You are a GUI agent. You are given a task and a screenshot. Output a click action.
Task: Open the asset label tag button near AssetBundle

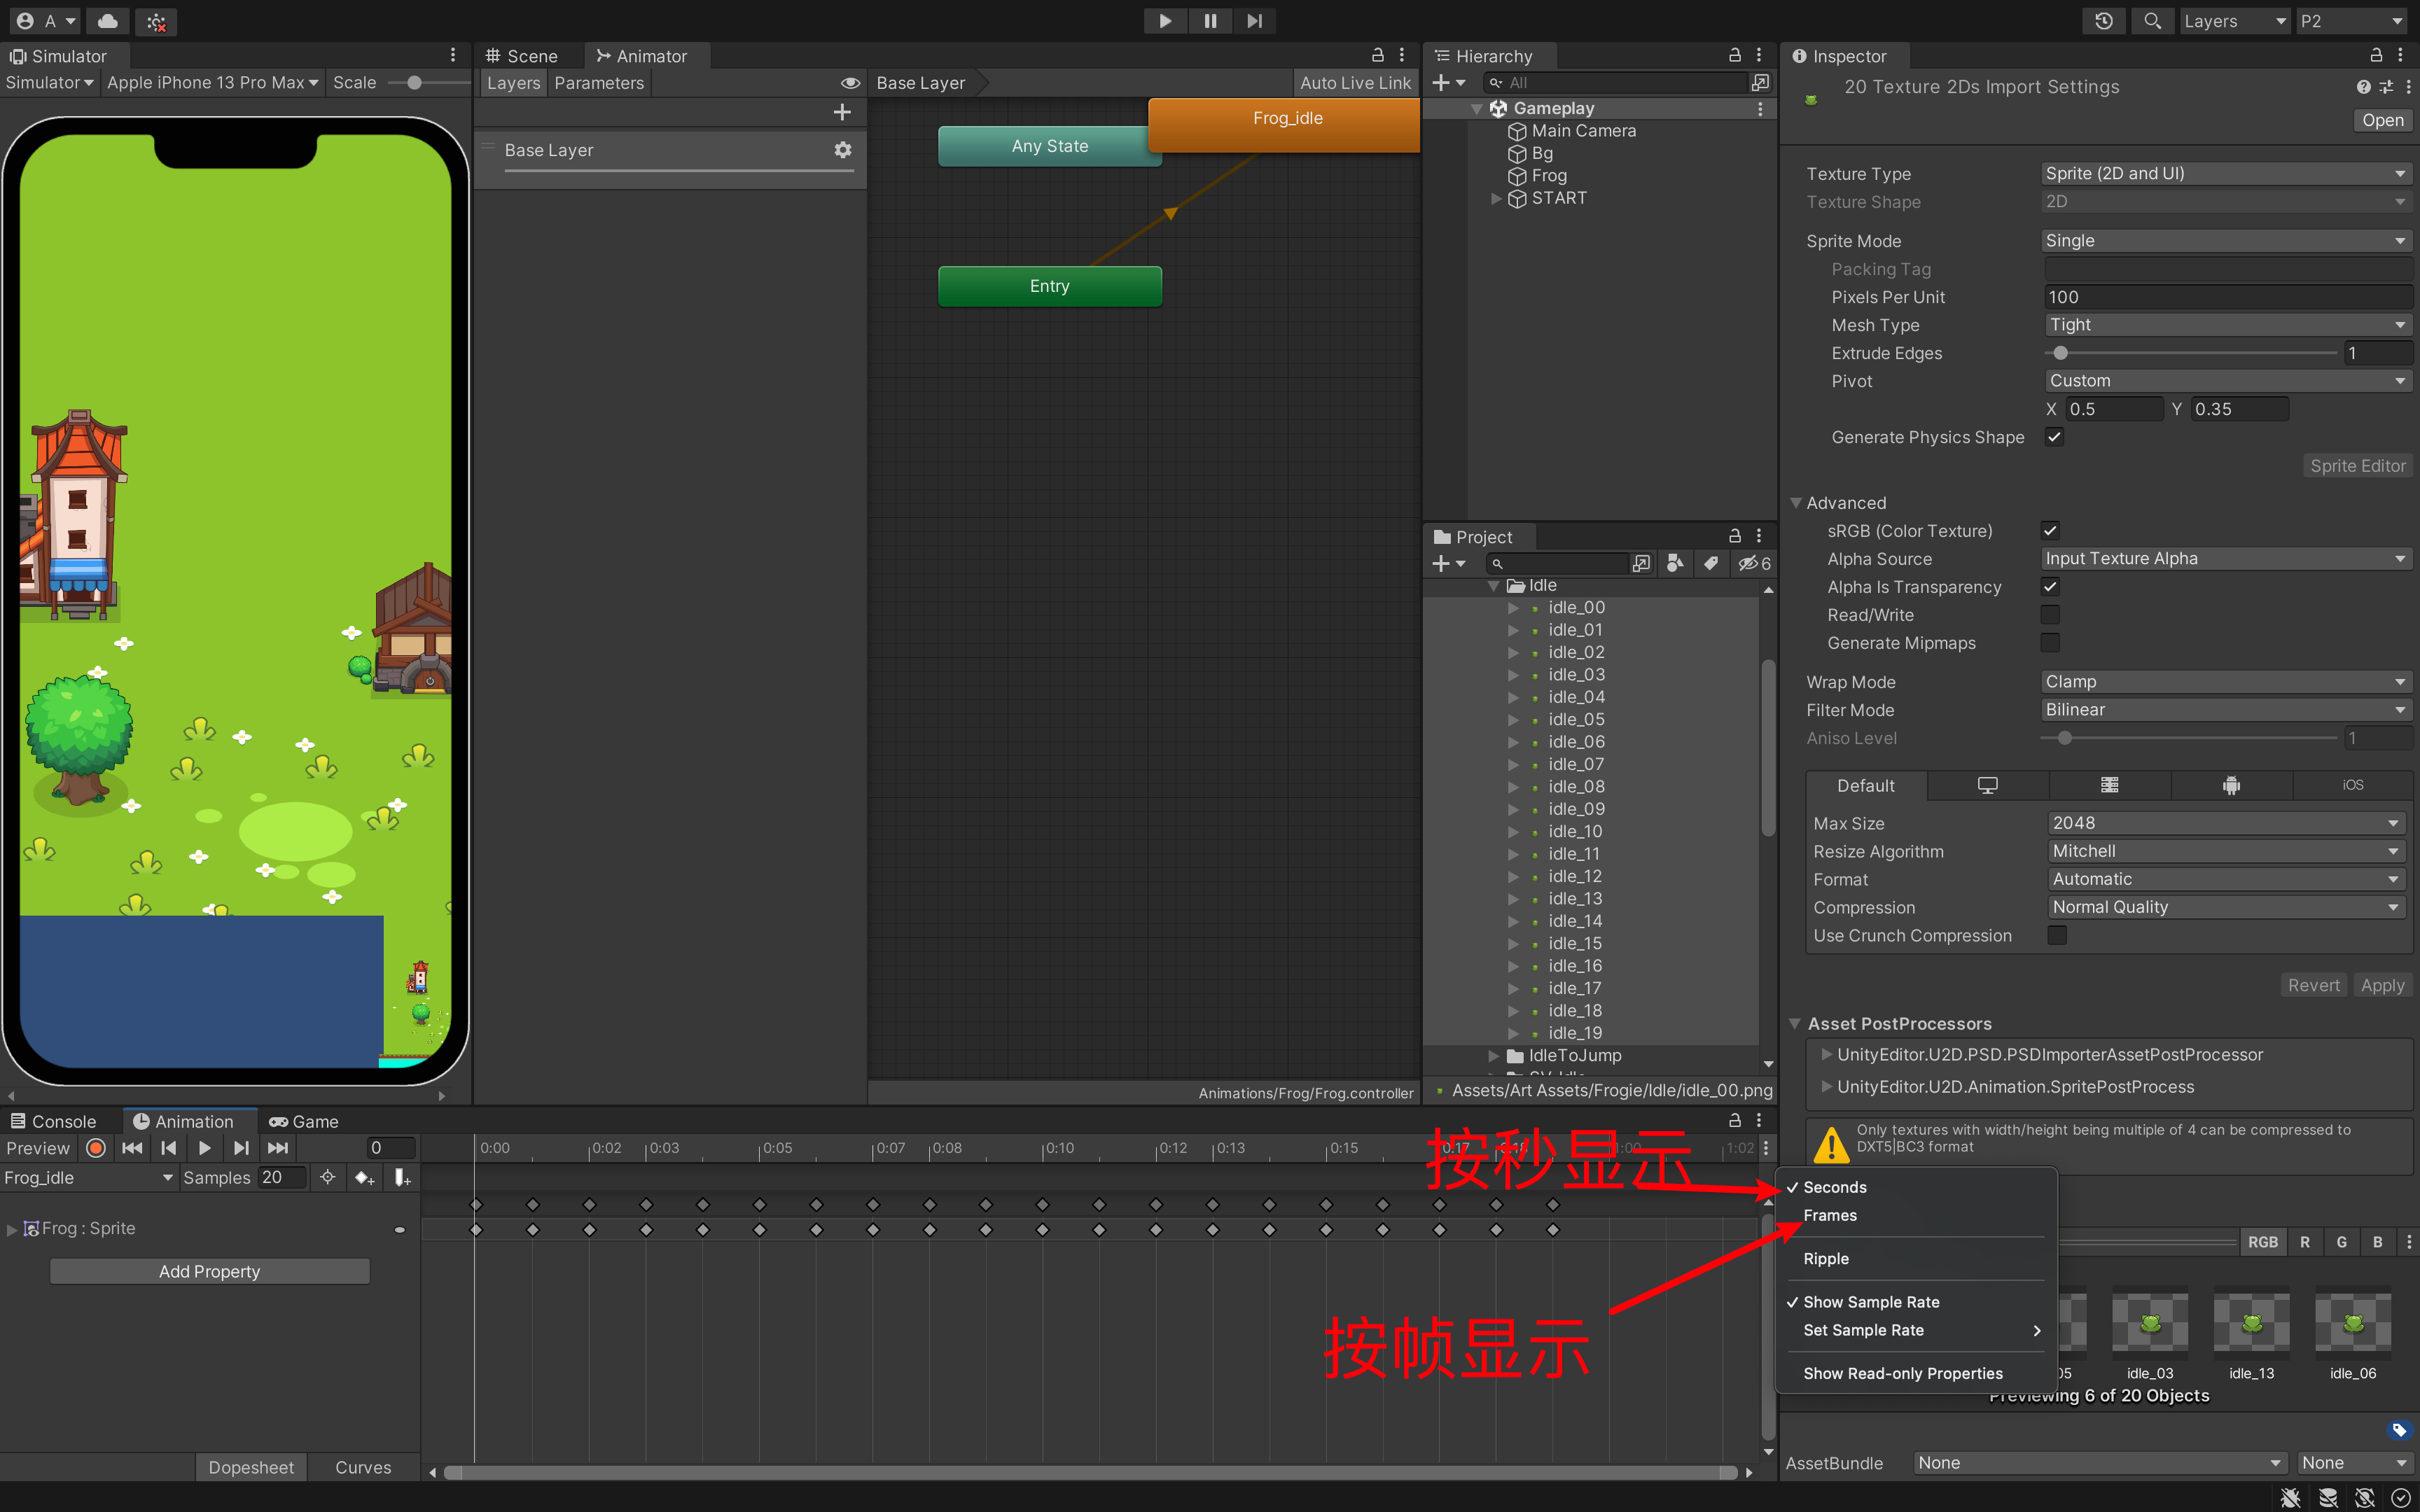click(x=2399, y=1430)
